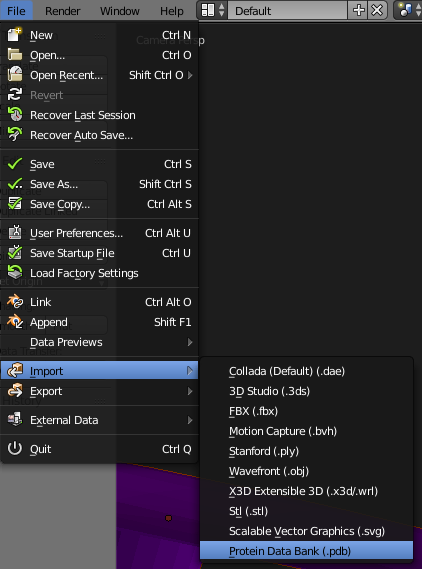The height and width of the screenshot is (569, 422).
Task: Click the Open Recent folder icon
Action: coord(15,75)
